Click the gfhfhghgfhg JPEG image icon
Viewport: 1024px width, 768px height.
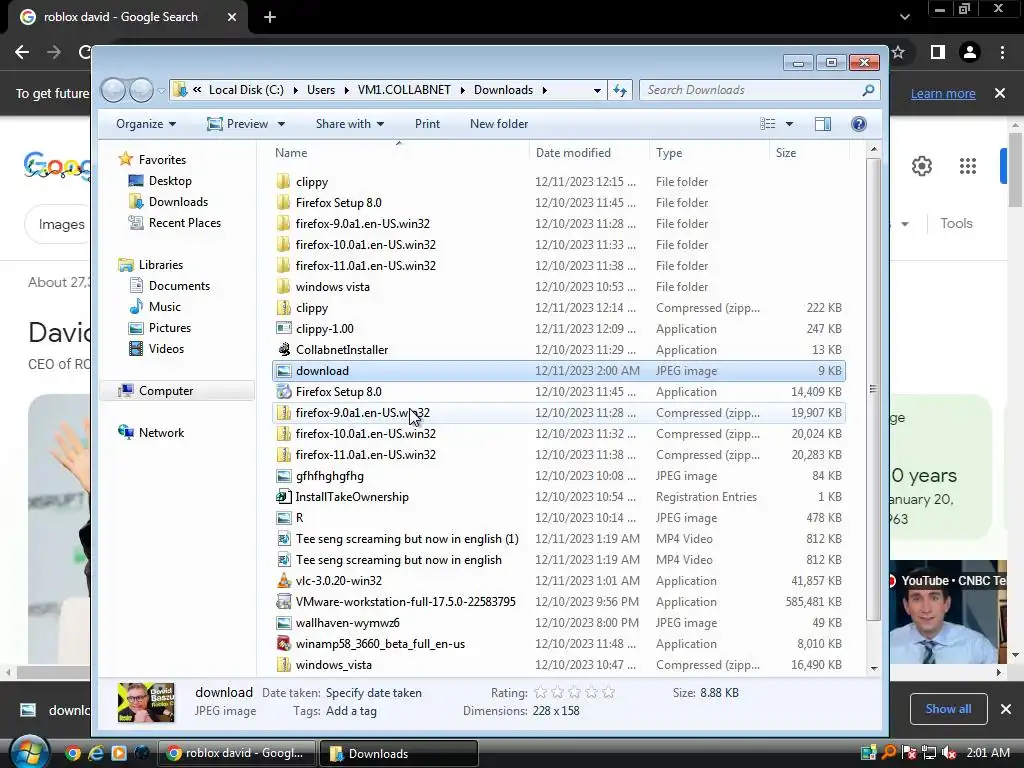click(x=283, y=476)
